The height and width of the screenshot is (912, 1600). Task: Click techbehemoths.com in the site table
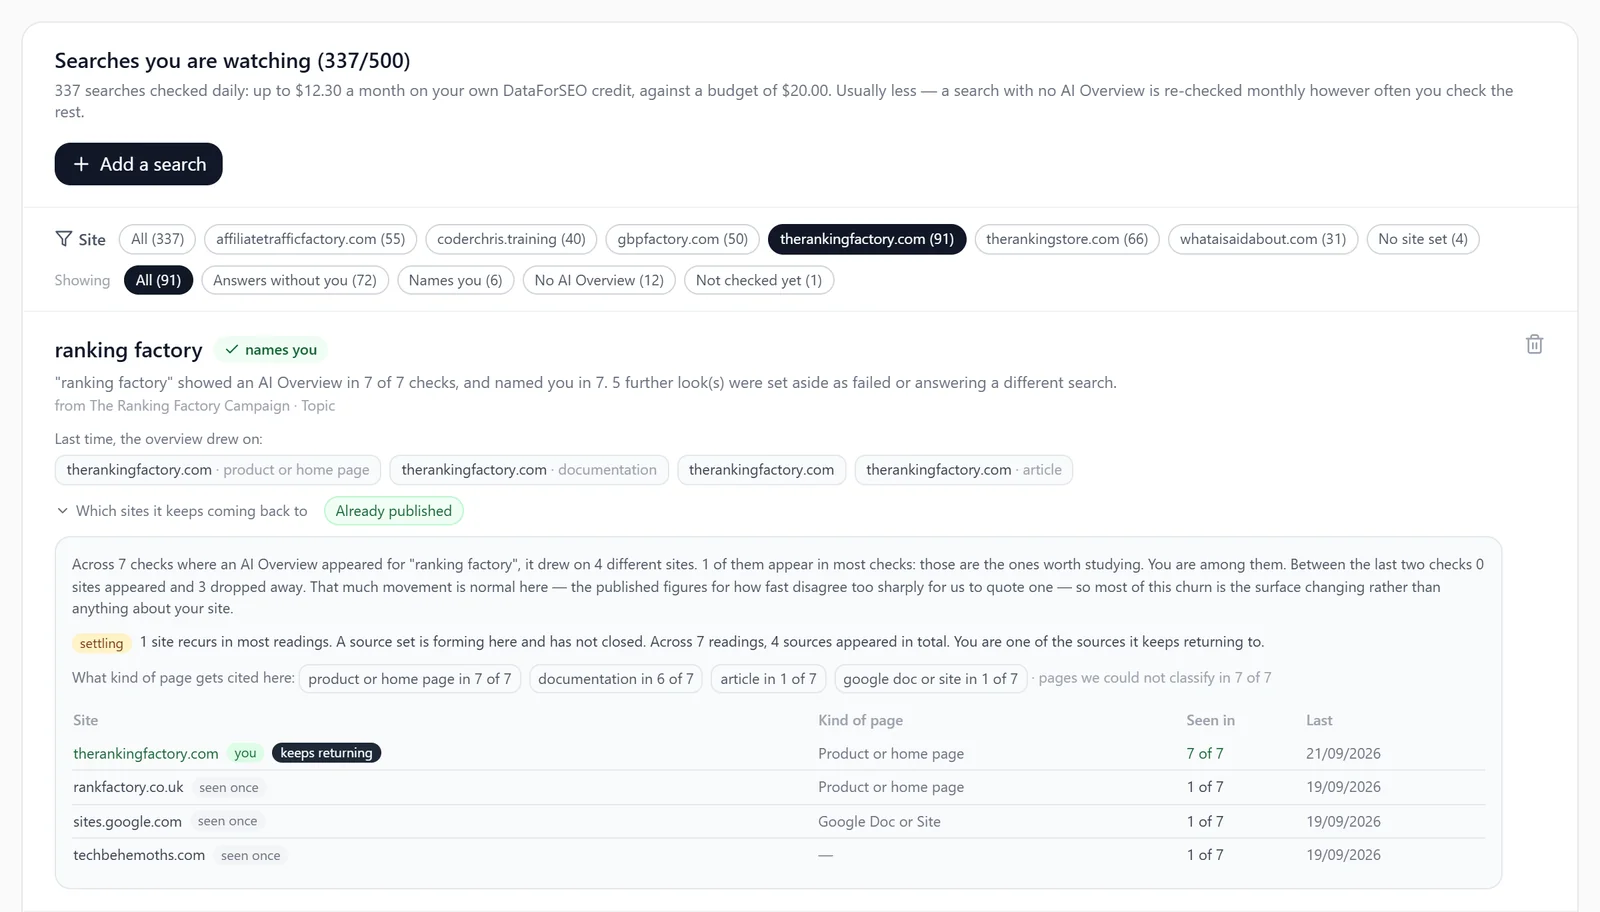click(x=139, y=855)
